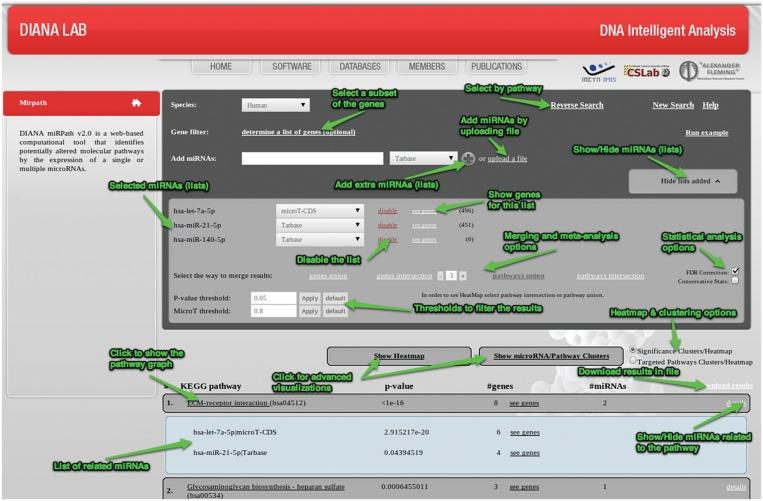Image resolution: width=763 pixels, height=501 pixels.
Task: Open the MEMBERS menu tab
Action: 427,67
